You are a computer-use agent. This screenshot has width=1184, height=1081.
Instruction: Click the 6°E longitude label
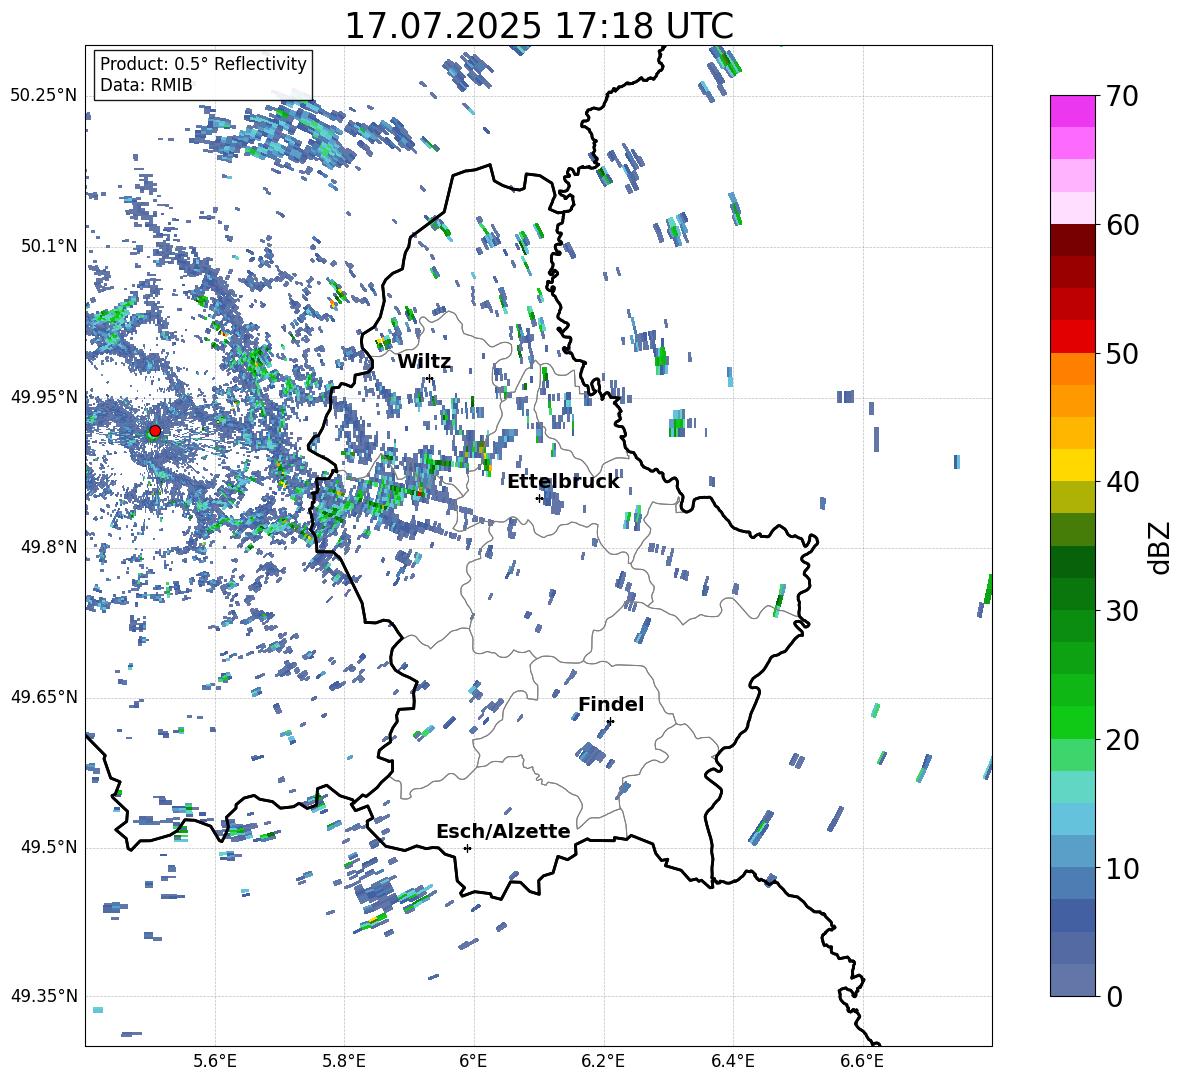pos(473,1061)
